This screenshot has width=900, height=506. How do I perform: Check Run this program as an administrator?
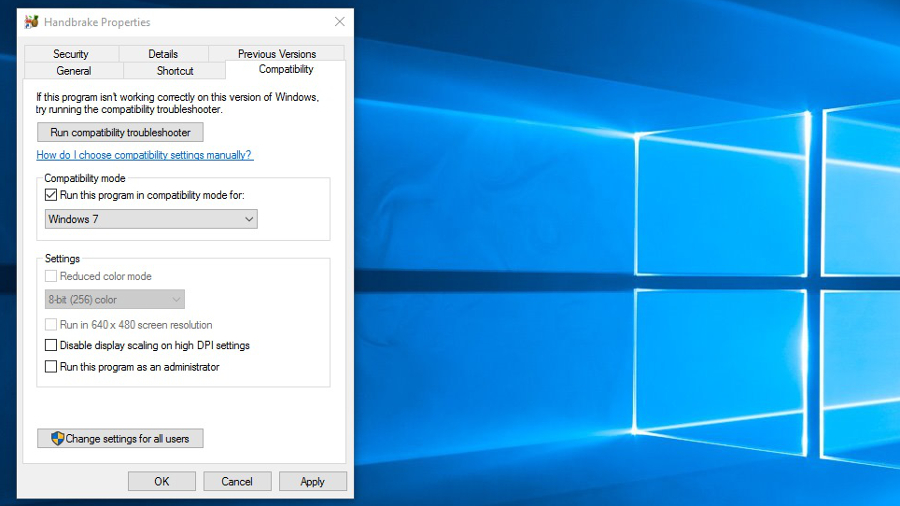click(51, 367)
